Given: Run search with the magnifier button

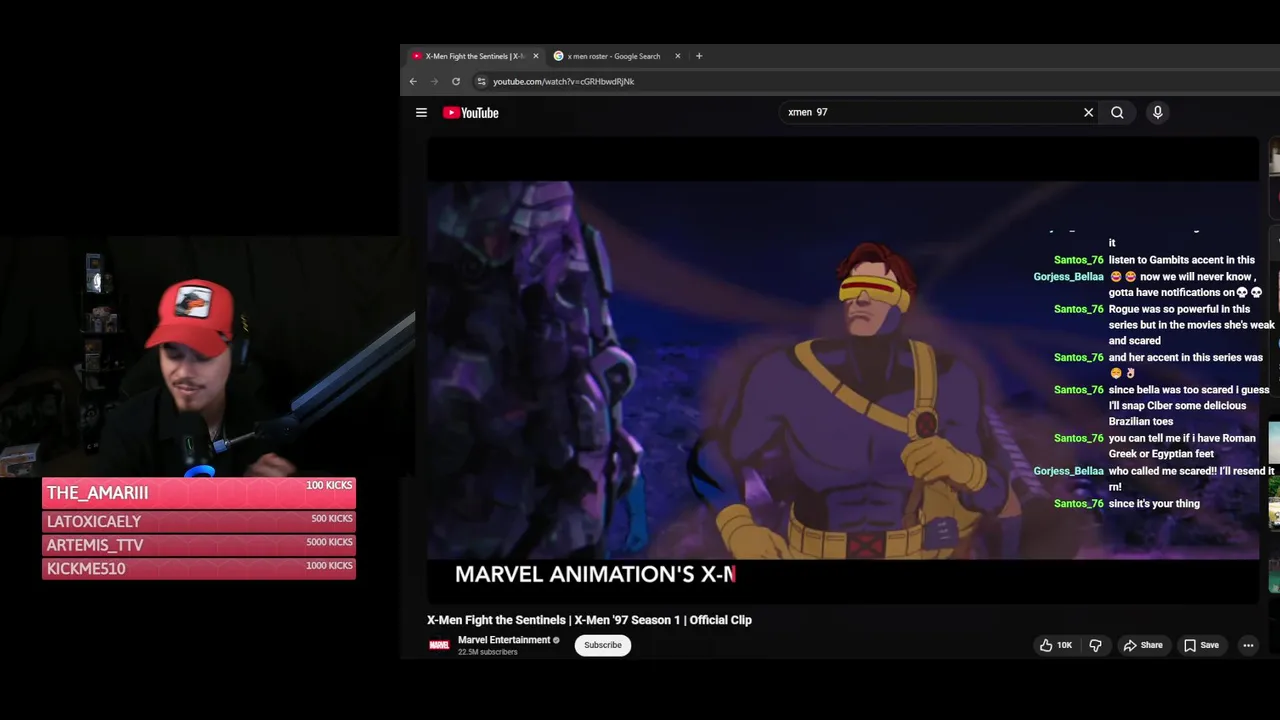Looking at the screenshot, I should 1117,113.
